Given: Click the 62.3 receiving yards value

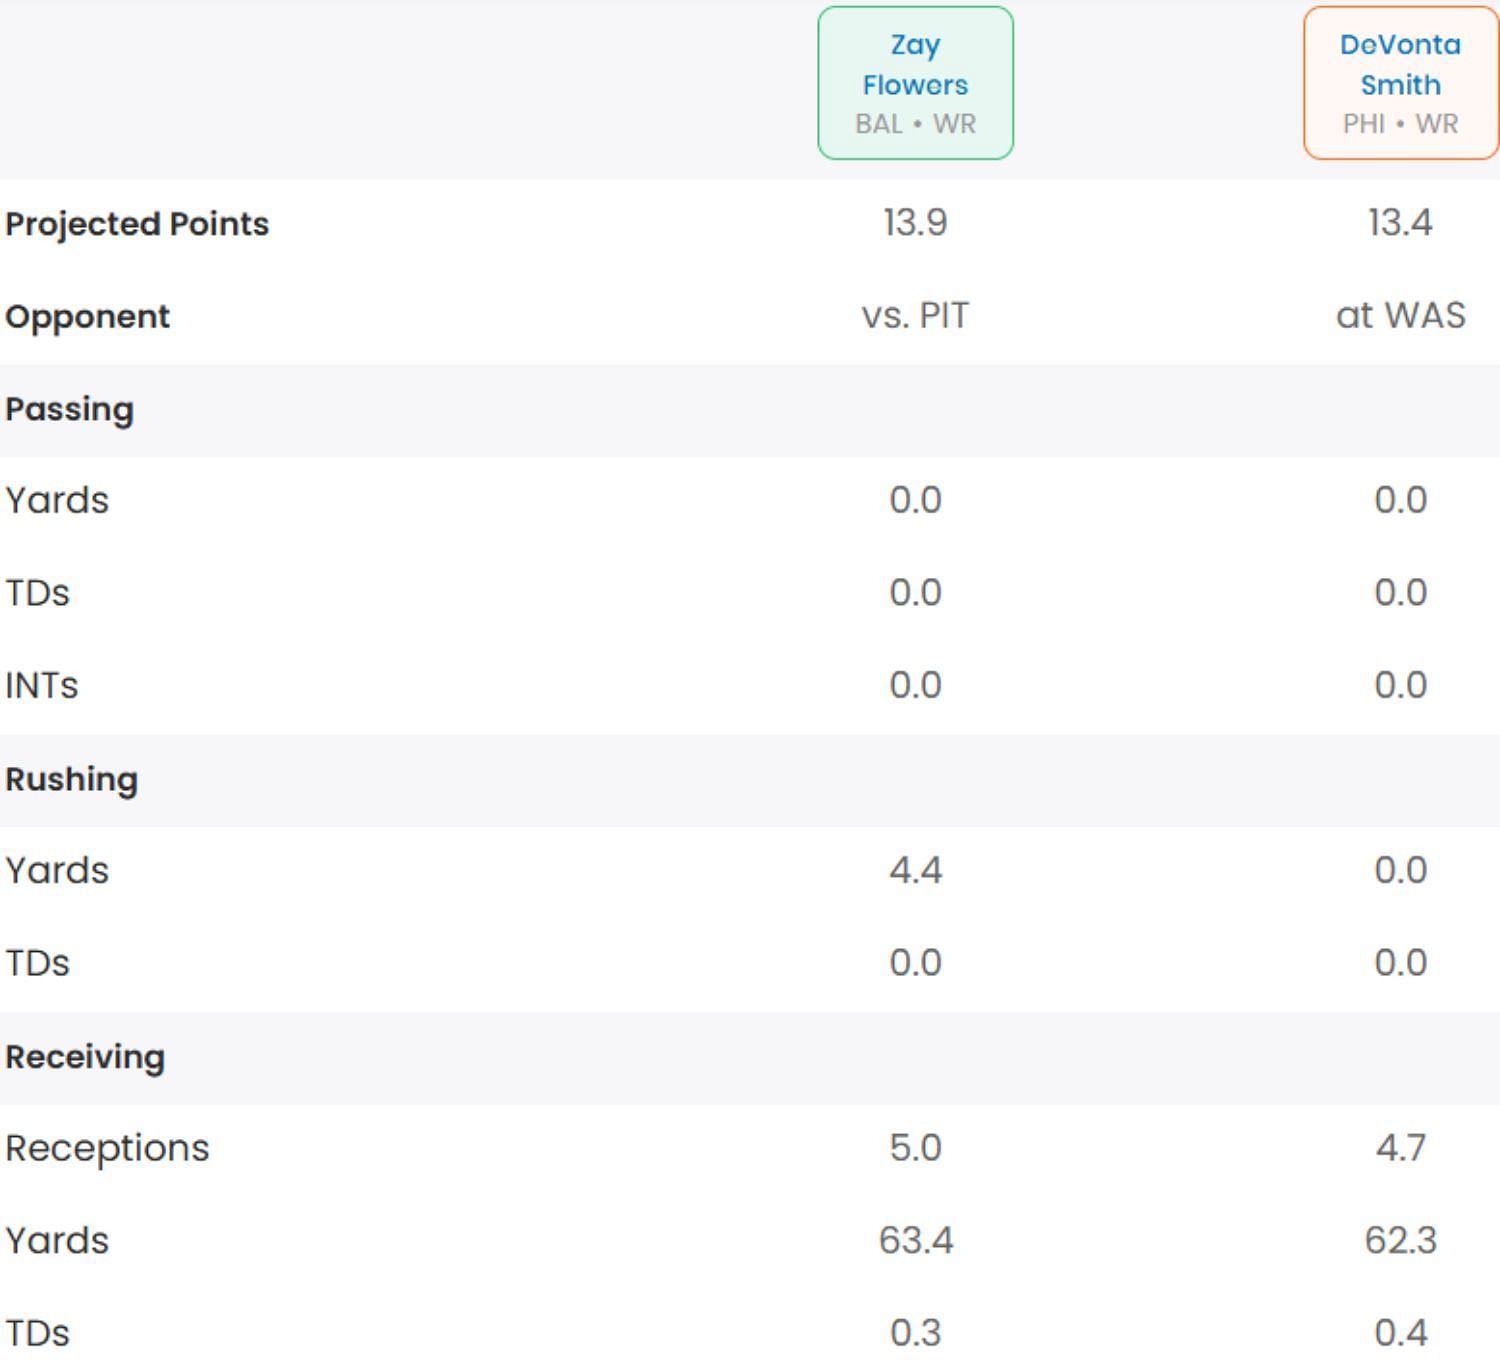Looking at the screenshot, I should click(x=1400, y=1240).
